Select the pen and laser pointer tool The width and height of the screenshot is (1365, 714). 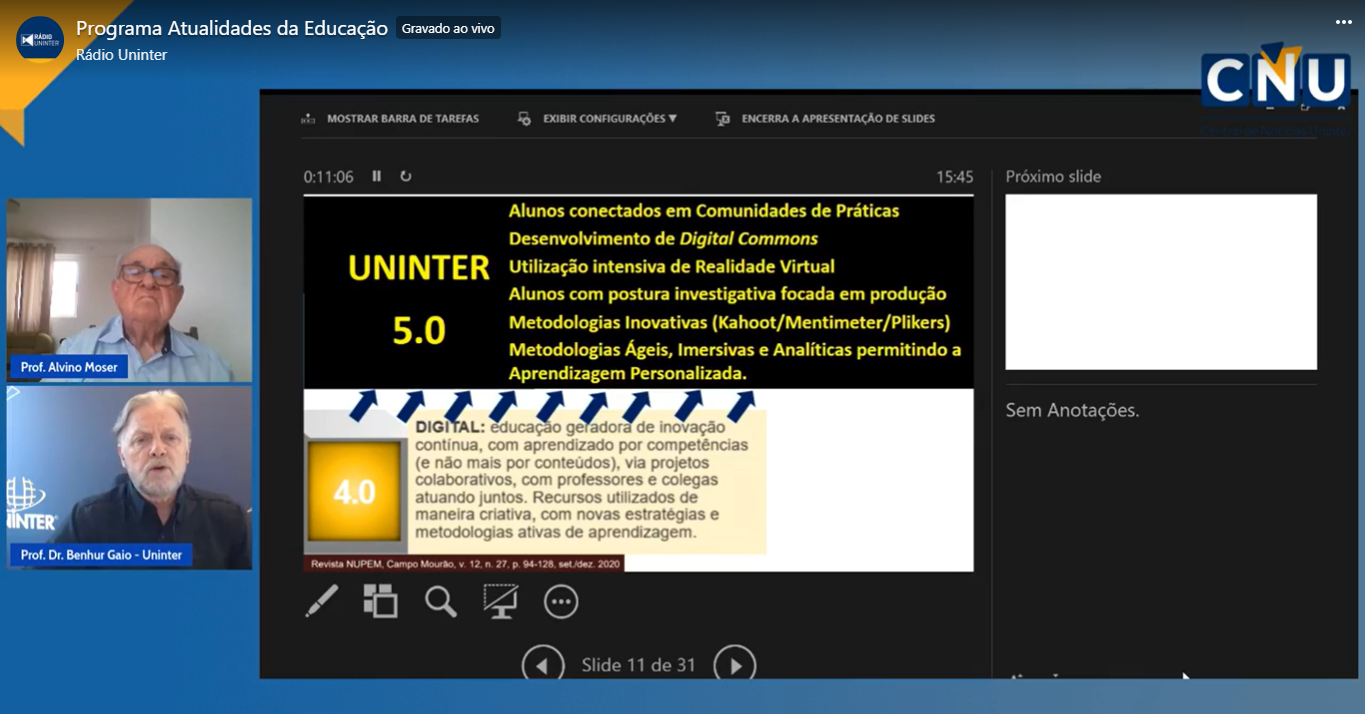click(x=321, y=601)
